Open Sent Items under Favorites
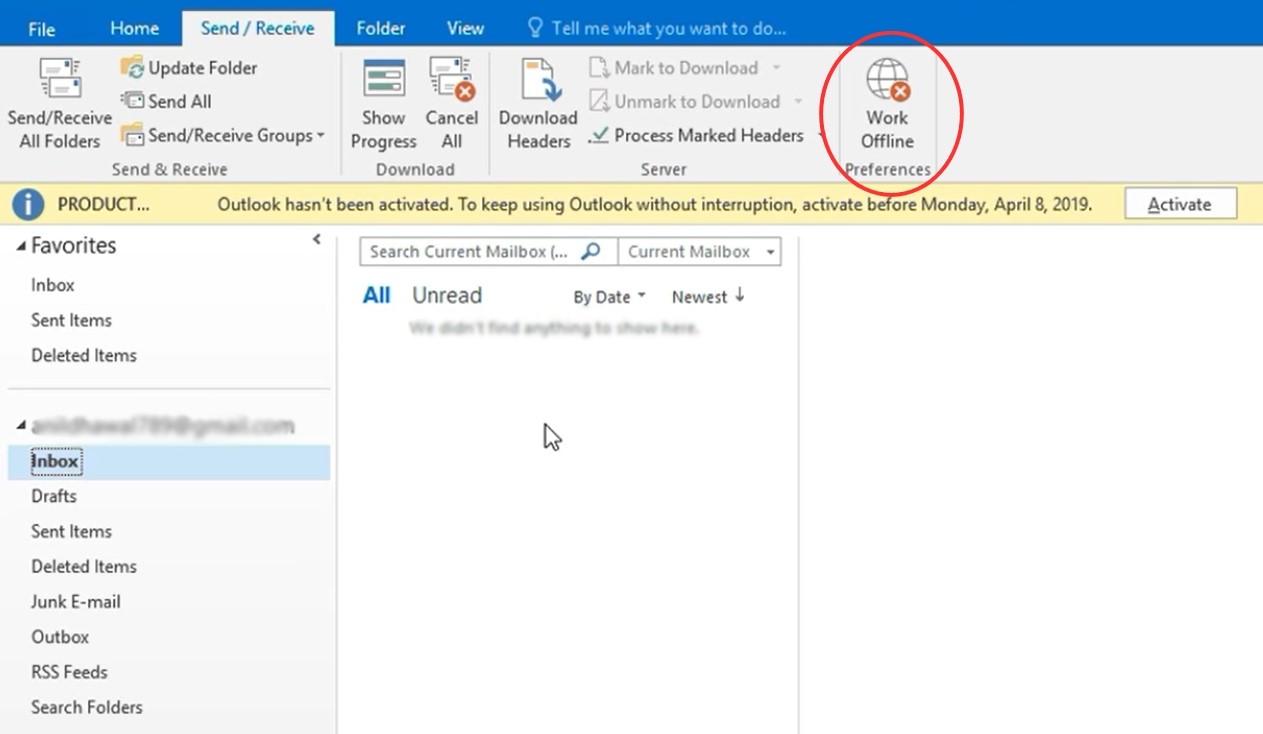 click(x=71, y=320)
